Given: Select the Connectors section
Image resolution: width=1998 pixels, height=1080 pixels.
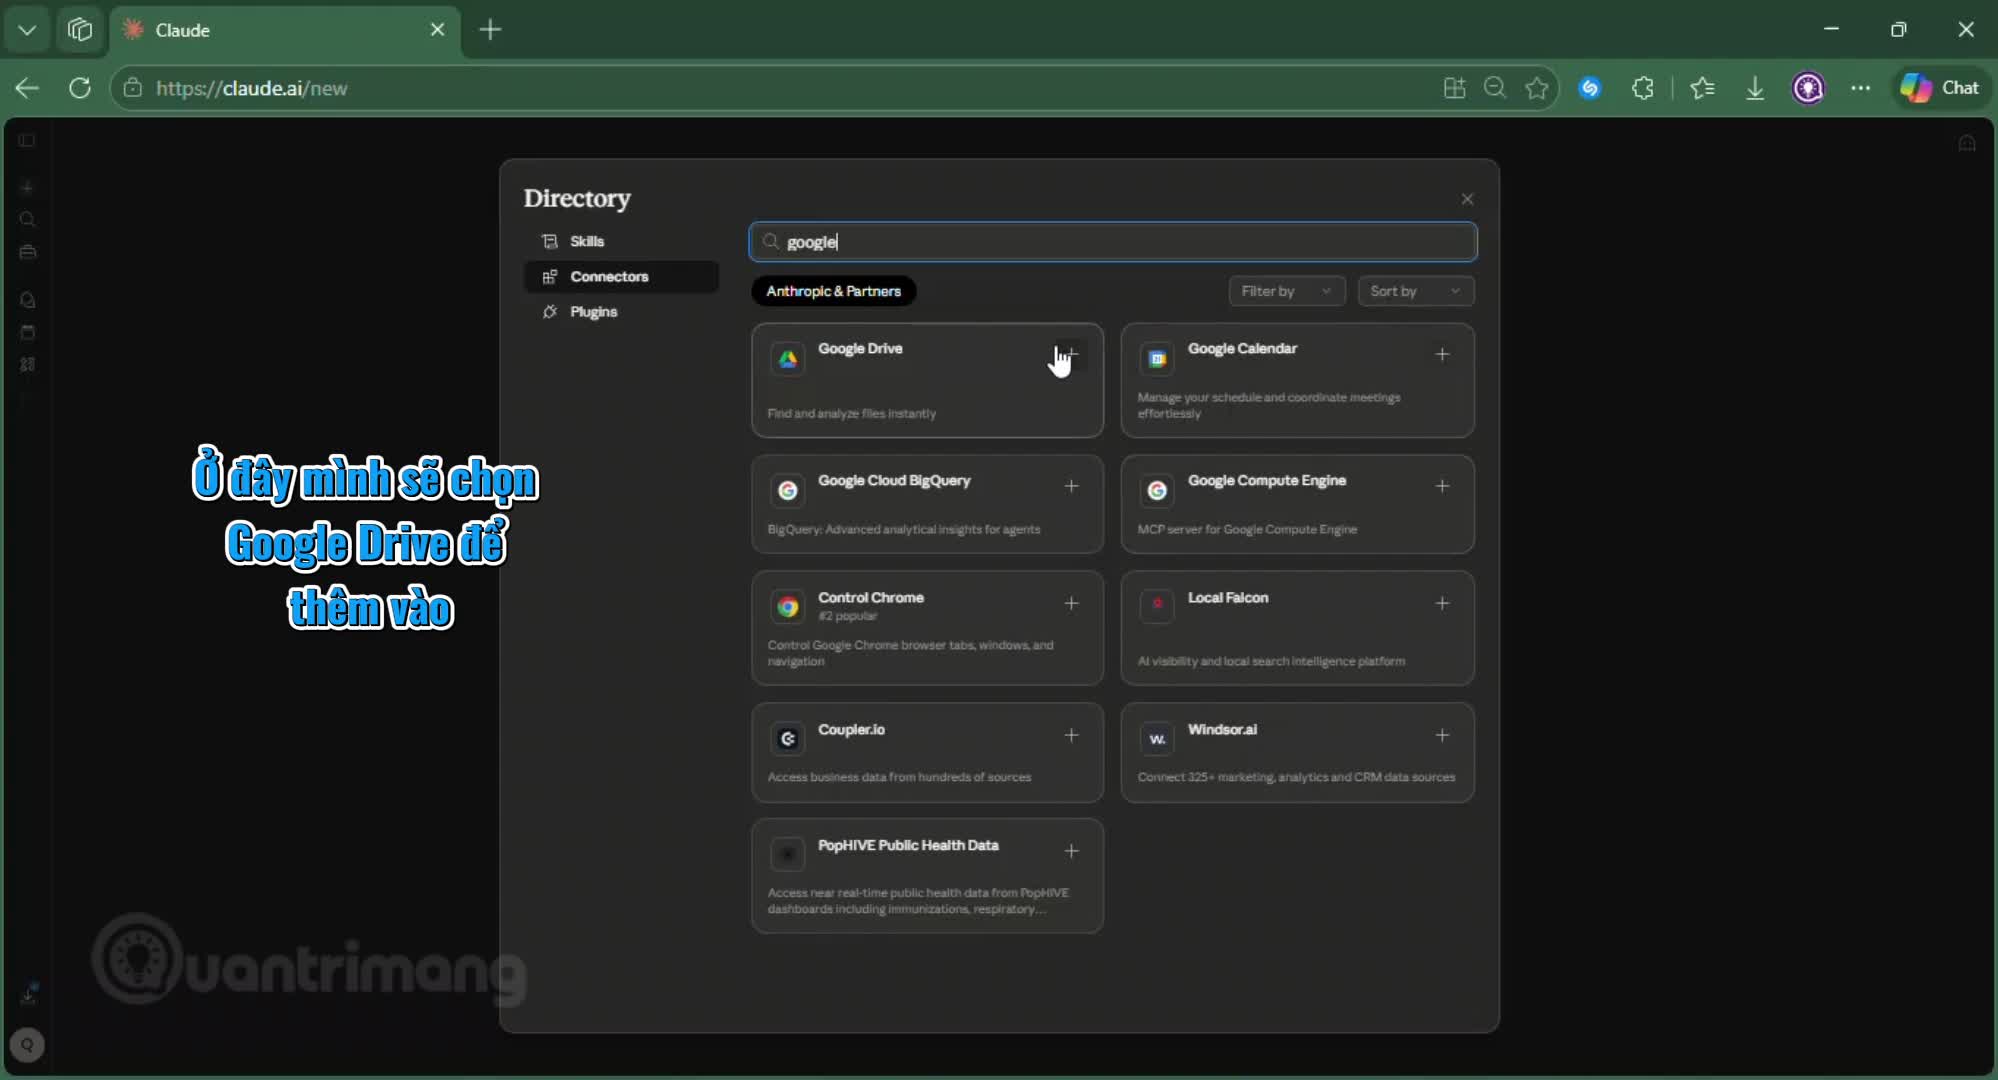Looking at the screenshot, I should [621, 277].
